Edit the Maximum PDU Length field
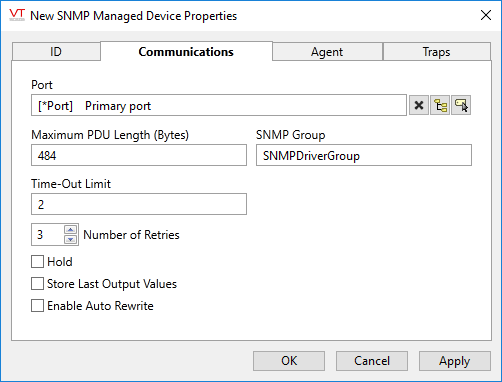 coord(139,155)
